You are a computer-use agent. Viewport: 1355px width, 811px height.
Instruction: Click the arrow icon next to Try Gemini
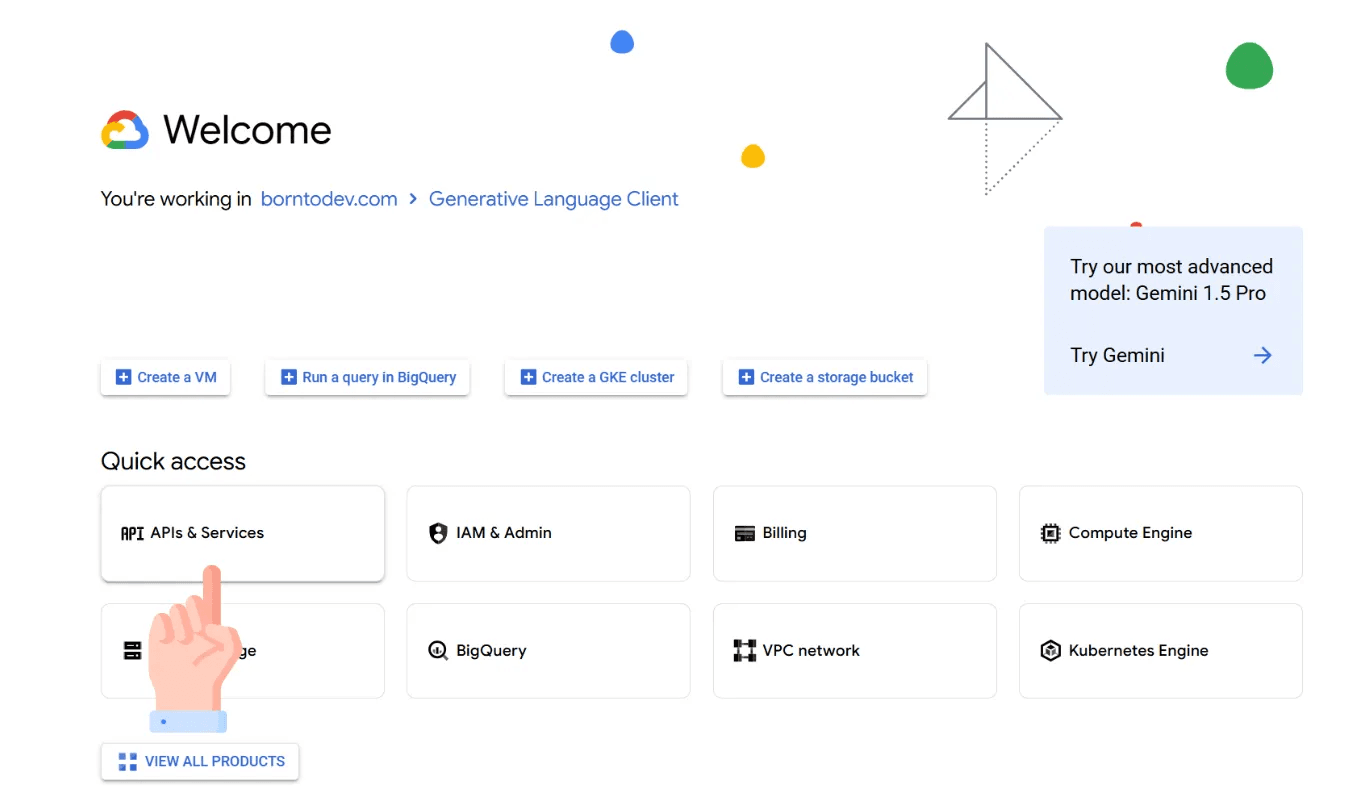(1262, 355)
